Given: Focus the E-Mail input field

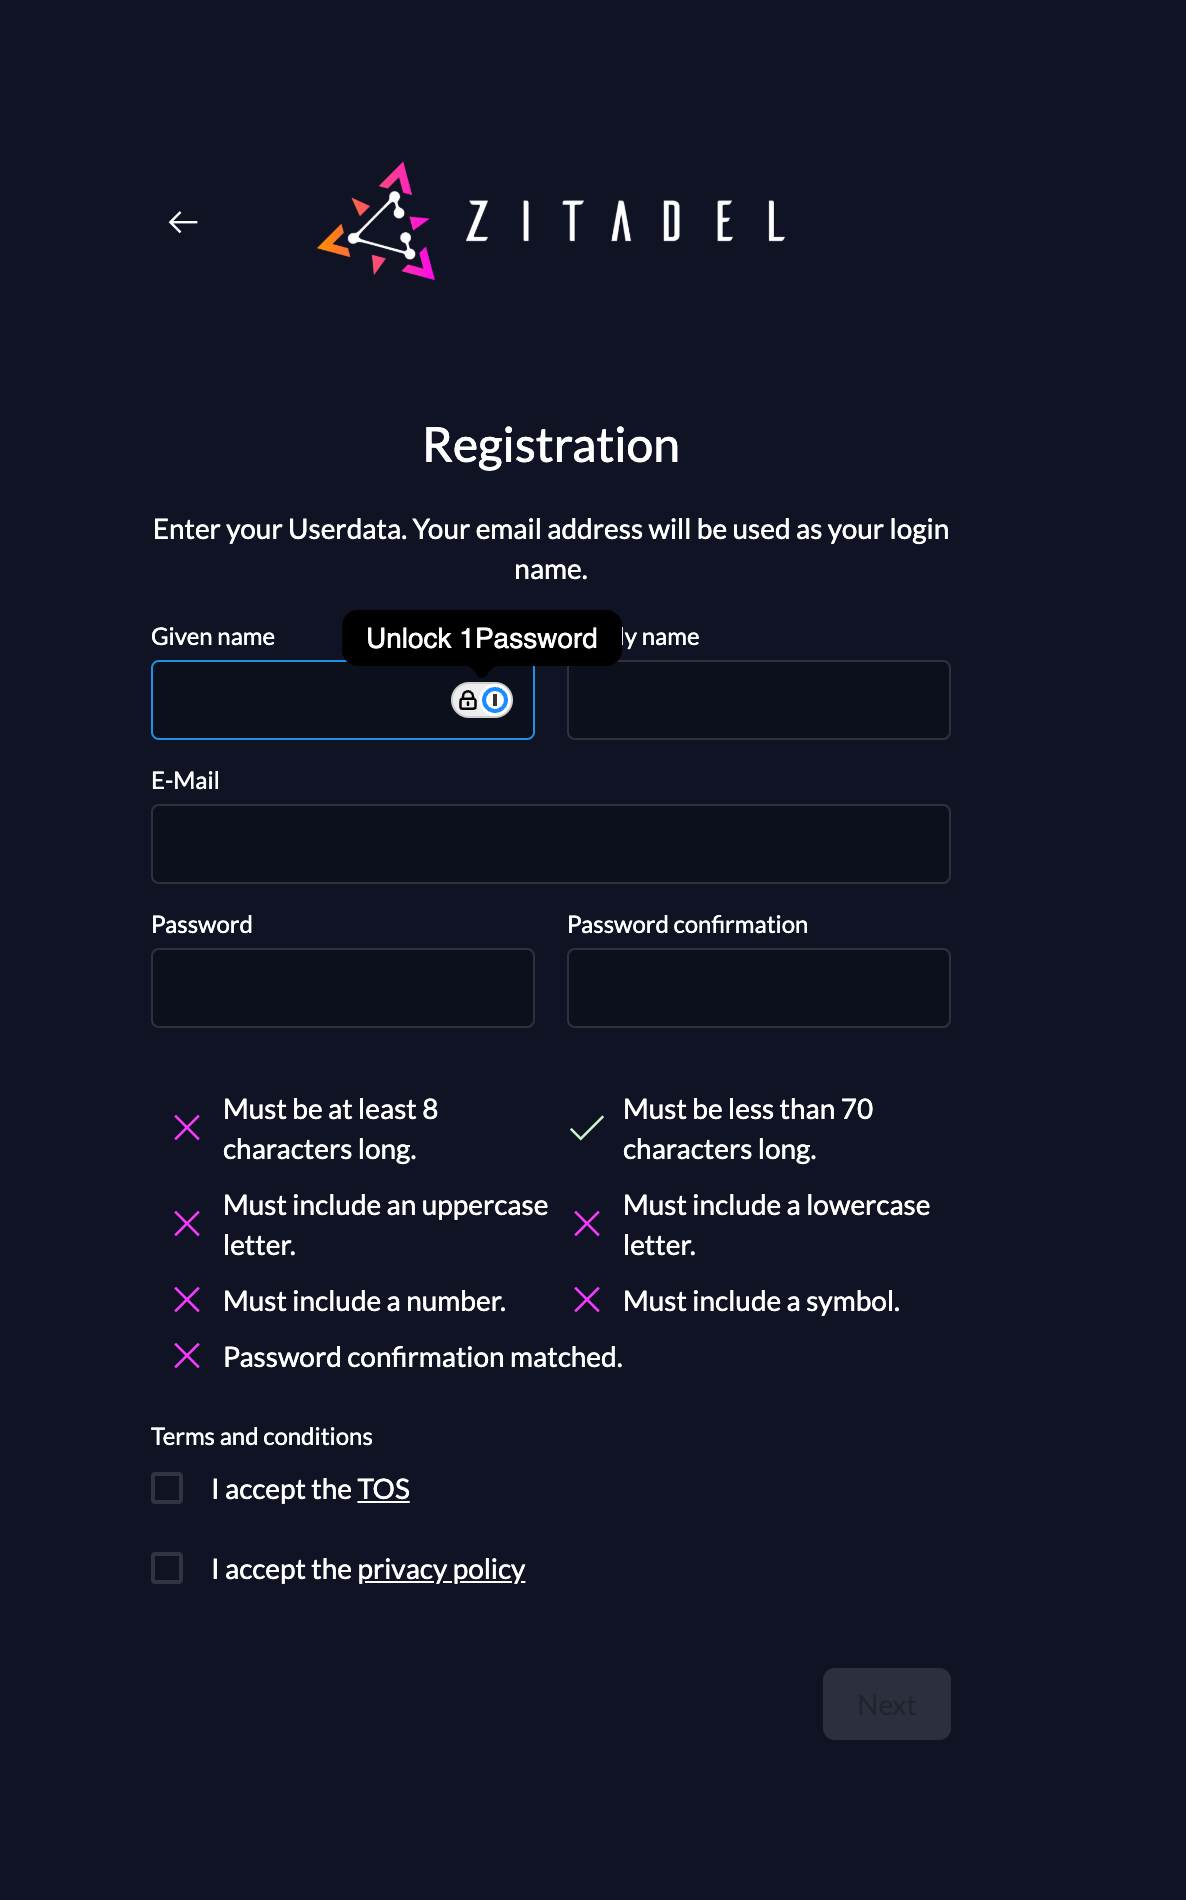Looking at the screenshot, I should (551, 844).
